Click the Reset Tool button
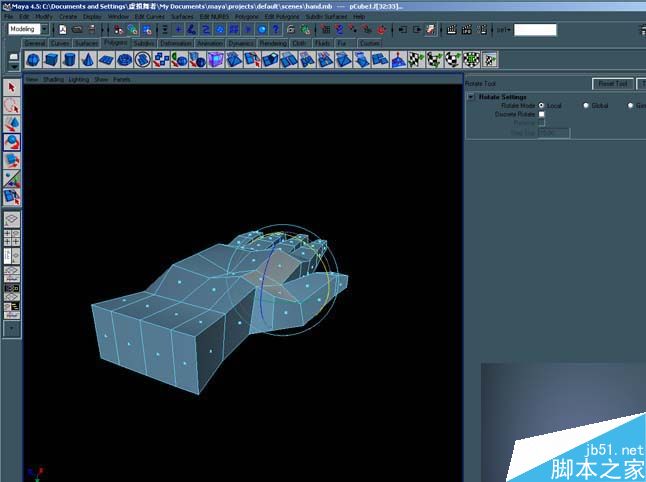 coord(613,84)
